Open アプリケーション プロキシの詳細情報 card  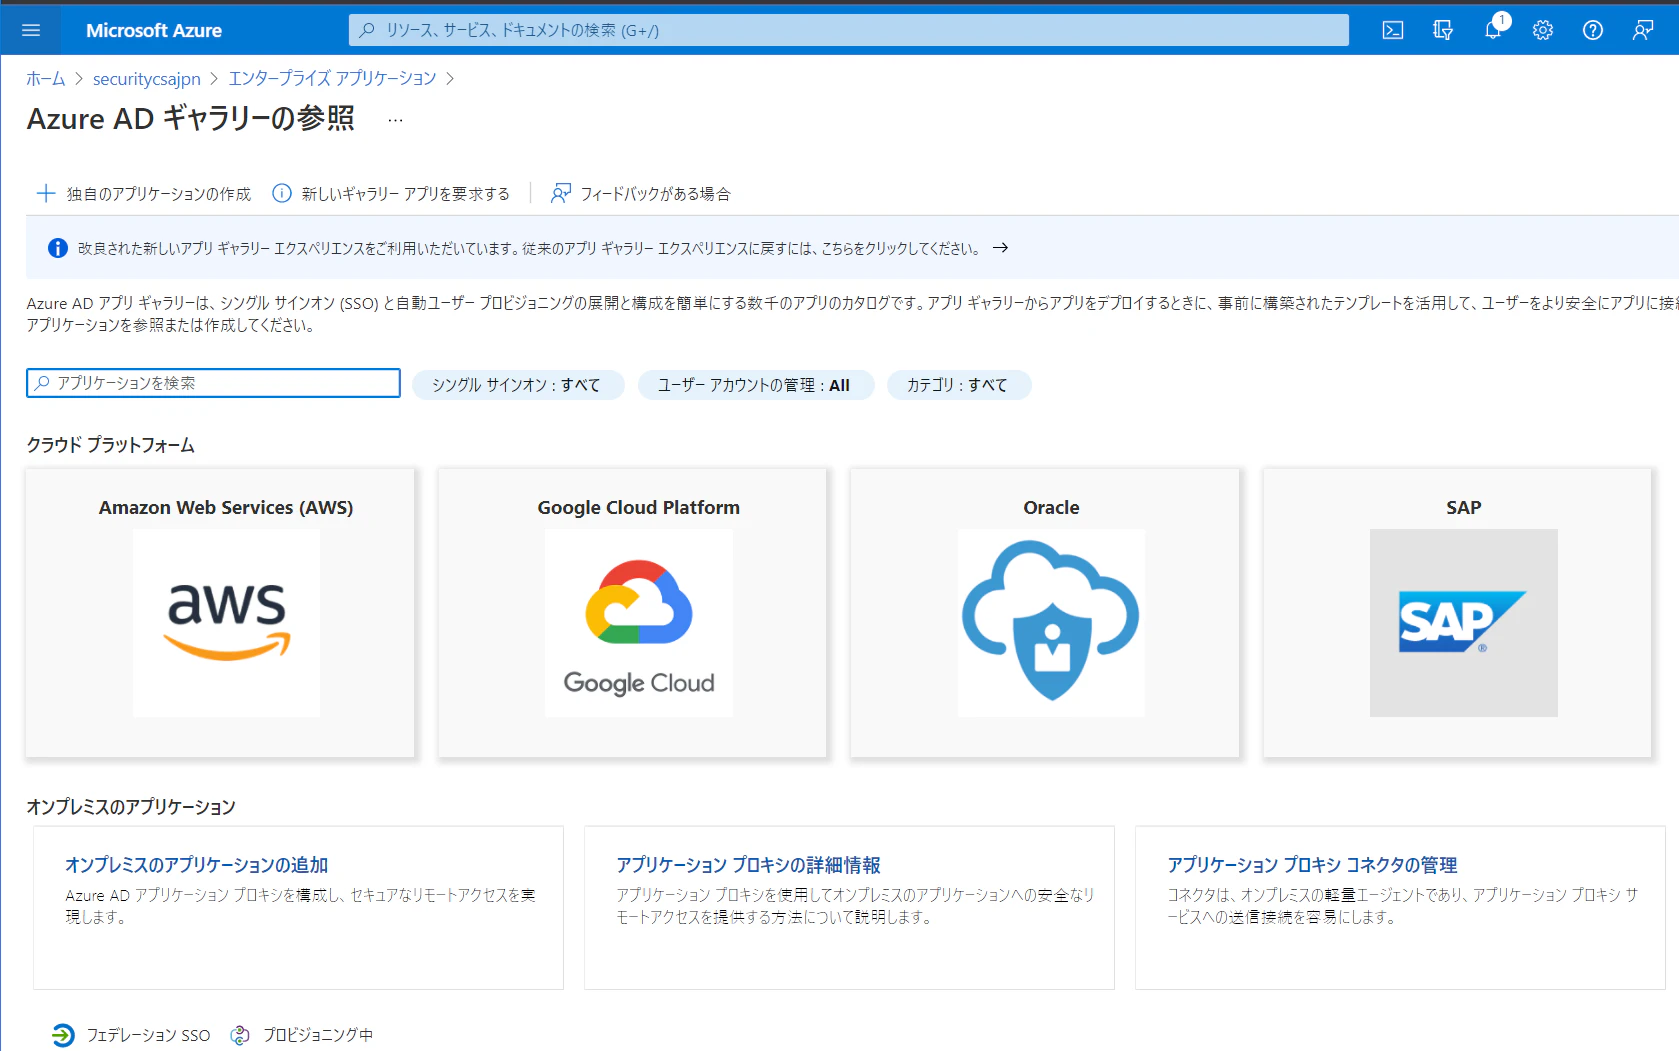click(x=849, y=907)
